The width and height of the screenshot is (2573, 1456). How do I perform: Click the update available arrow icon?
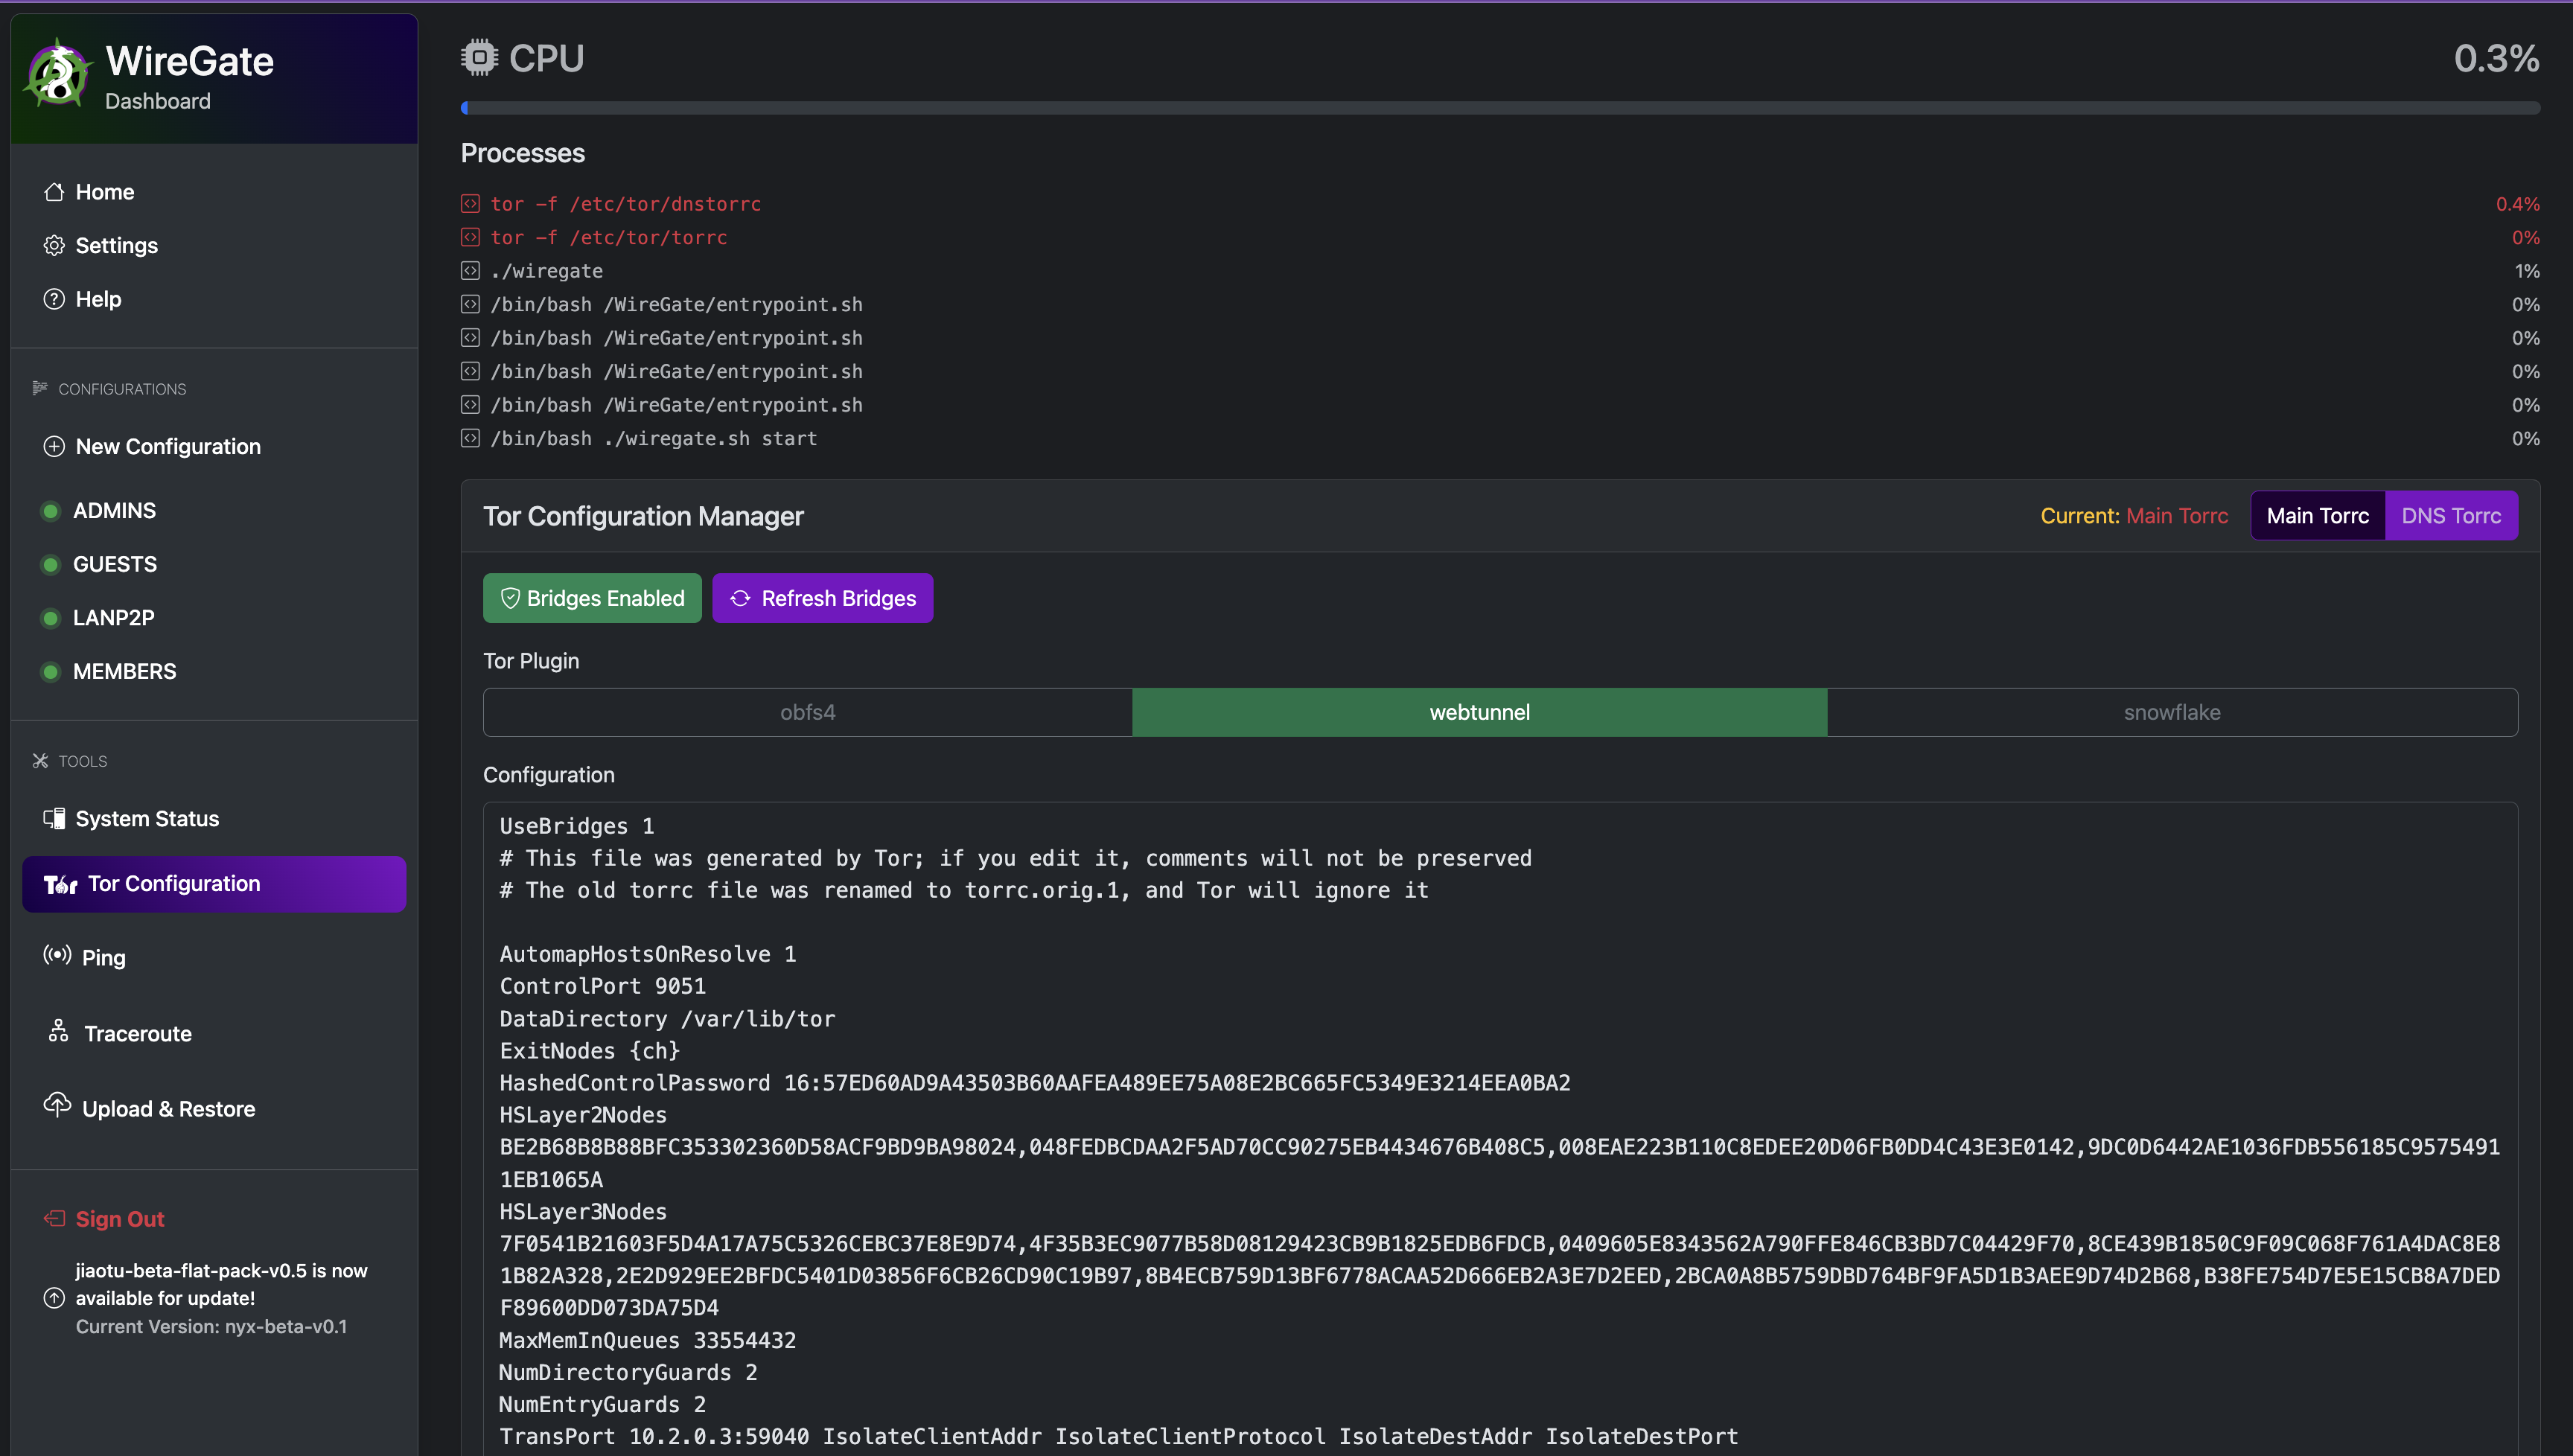54,1298
